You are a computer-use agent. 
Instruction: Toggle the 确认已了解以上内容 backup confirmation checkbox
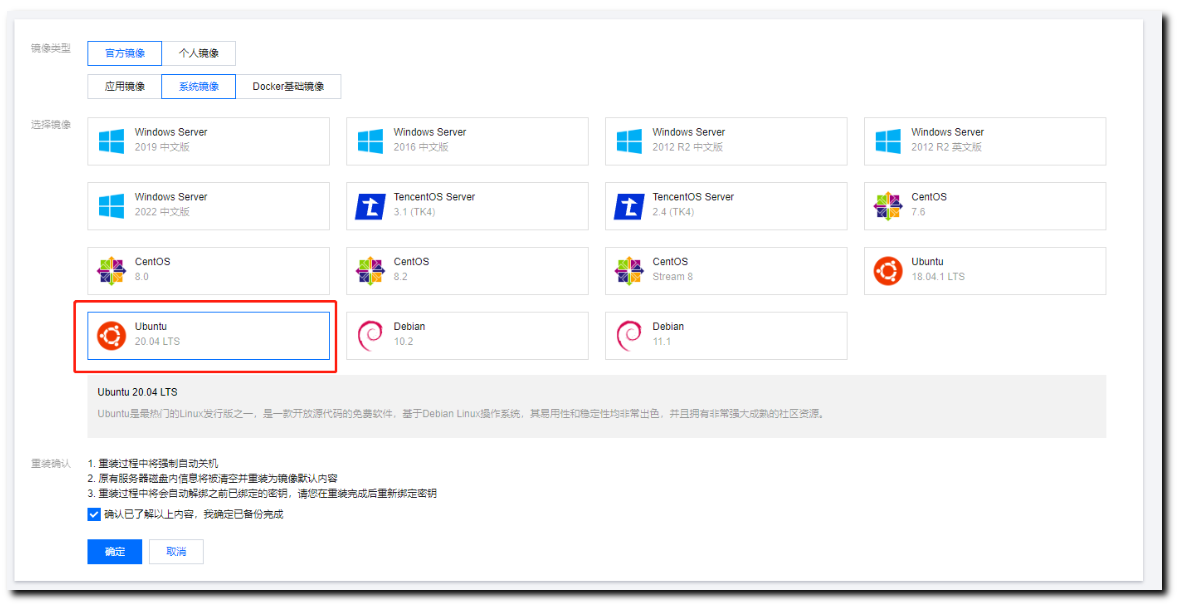coord(94,514)
